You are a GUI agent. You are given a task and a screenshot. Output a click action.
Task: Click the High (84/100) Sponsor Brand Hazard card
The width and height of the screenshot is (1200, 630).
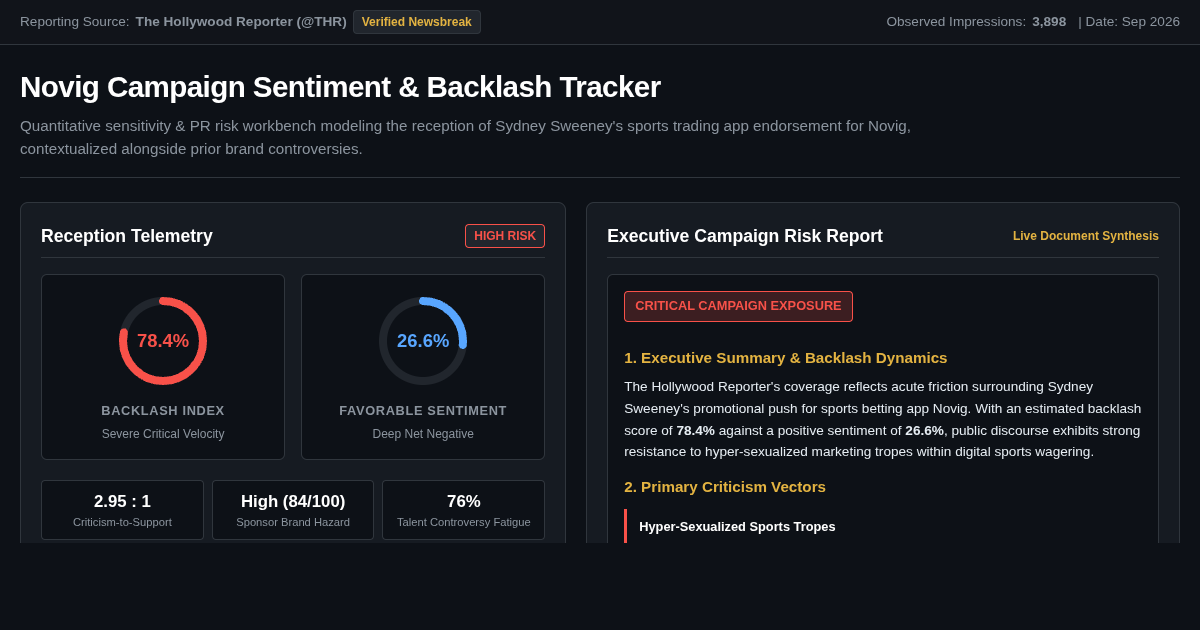point(293,510)
